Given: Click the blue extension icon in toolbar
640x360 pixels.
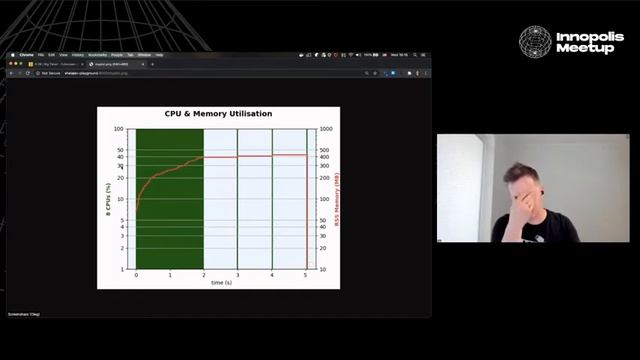Looking at the screenshot, I should (393, 73).
